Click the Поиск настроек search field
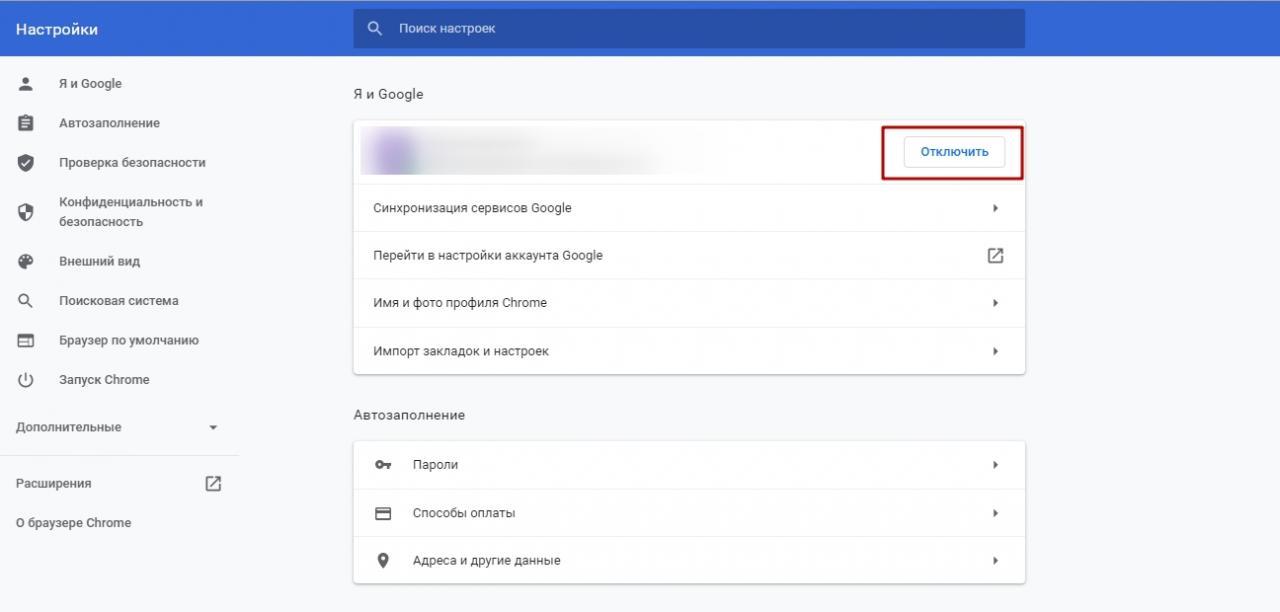1280x612 pixels. [689, 28]
